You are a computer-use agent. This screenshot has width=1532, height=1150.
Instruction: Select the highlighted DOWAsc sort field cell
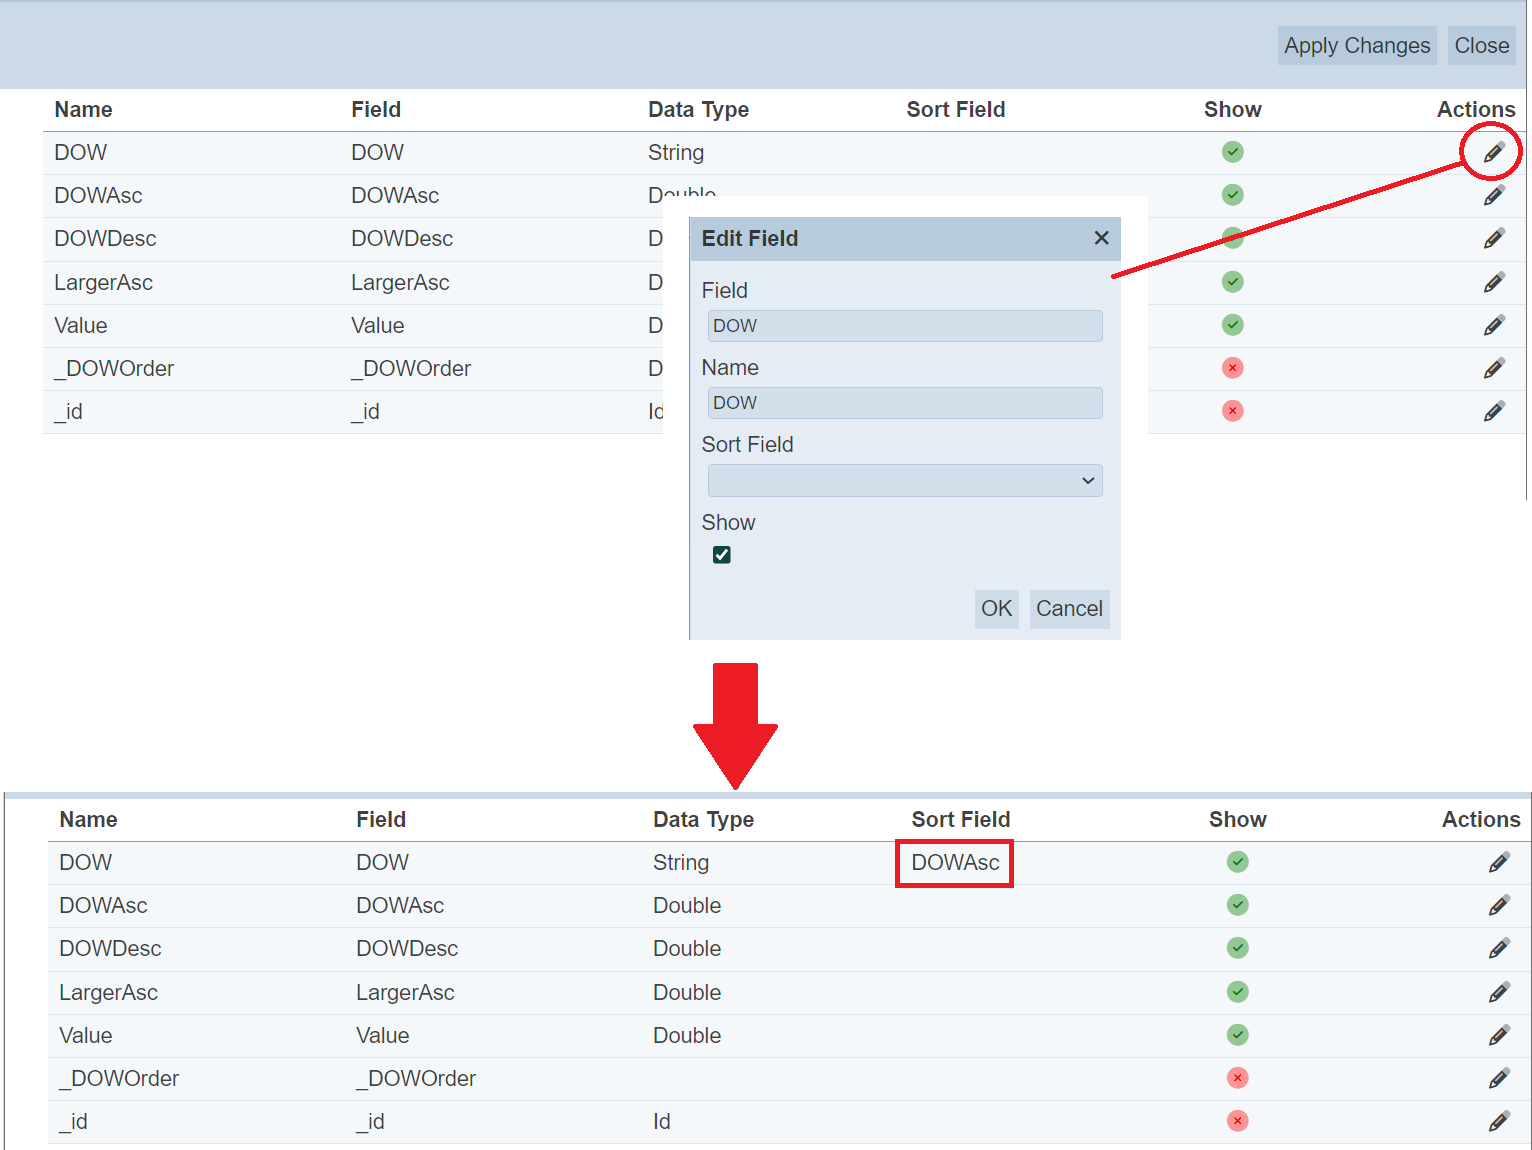point(954,863)
